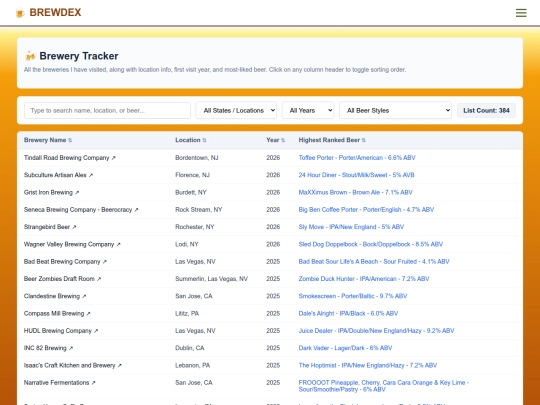Open Grist Iron Brewing external link arrow
540x405 pixels.
[x=77, y=193]
